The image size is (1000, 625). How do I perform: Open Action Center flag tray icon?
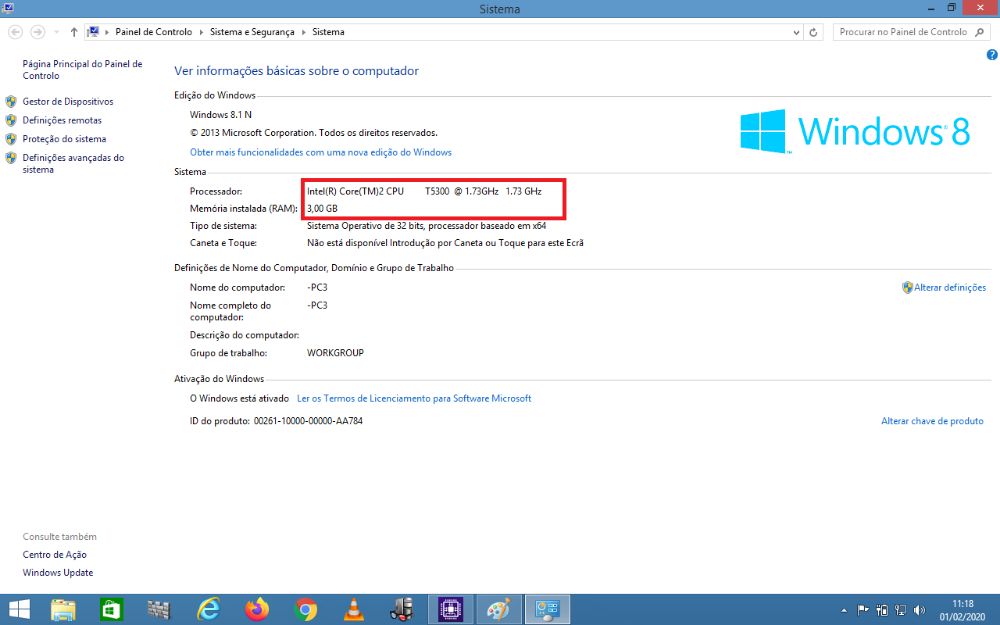[863, 610]
